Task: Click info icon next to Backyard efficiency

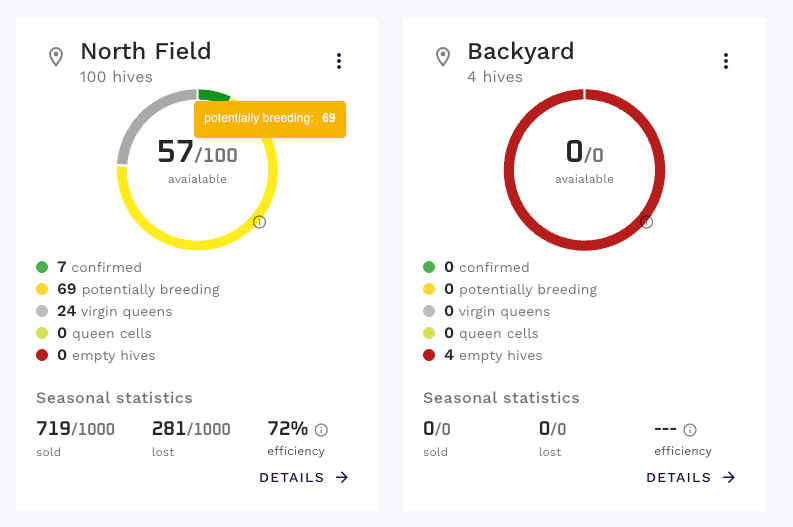Action: (x=690, y=430)
